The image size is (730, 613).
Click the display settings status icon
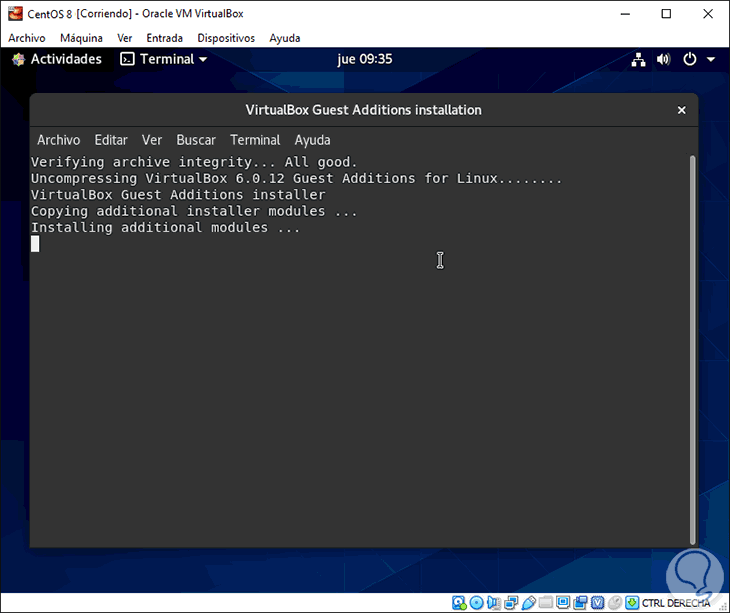(x=563, y=603)
